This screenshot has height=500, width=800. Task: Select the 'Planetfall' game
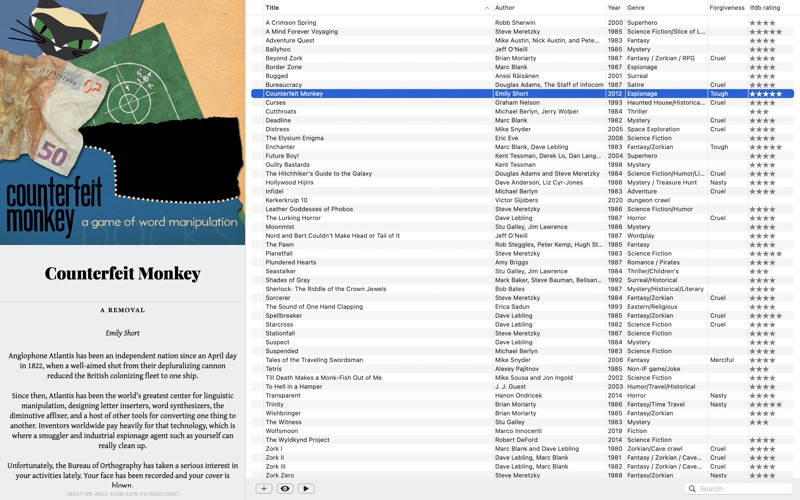pos(522,254)
